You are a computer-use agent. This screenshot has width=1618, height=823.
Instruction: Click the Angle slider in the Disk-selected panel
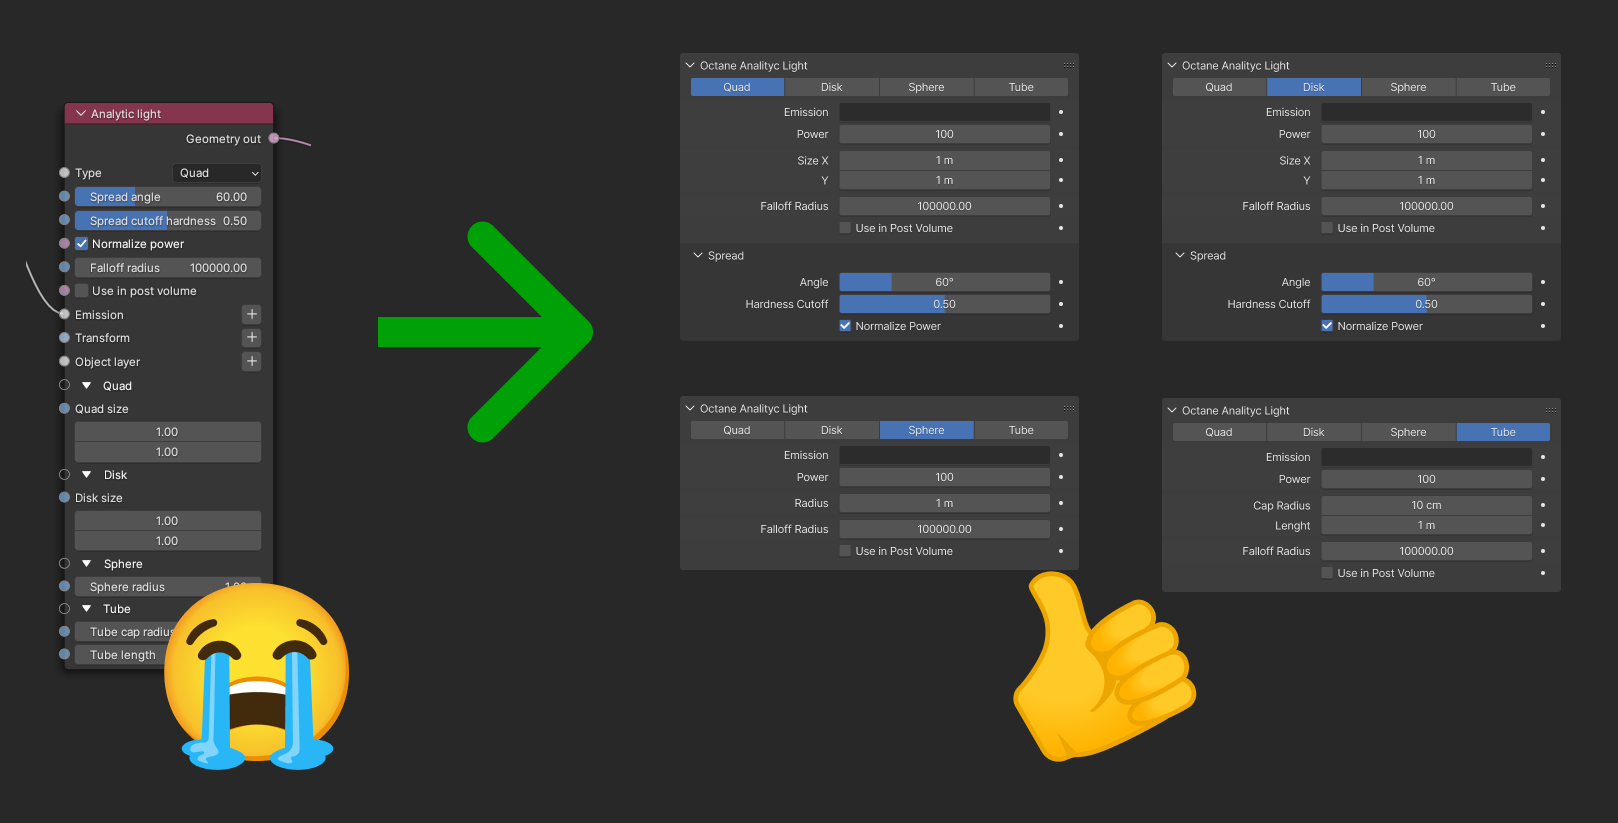(1427, 282)
